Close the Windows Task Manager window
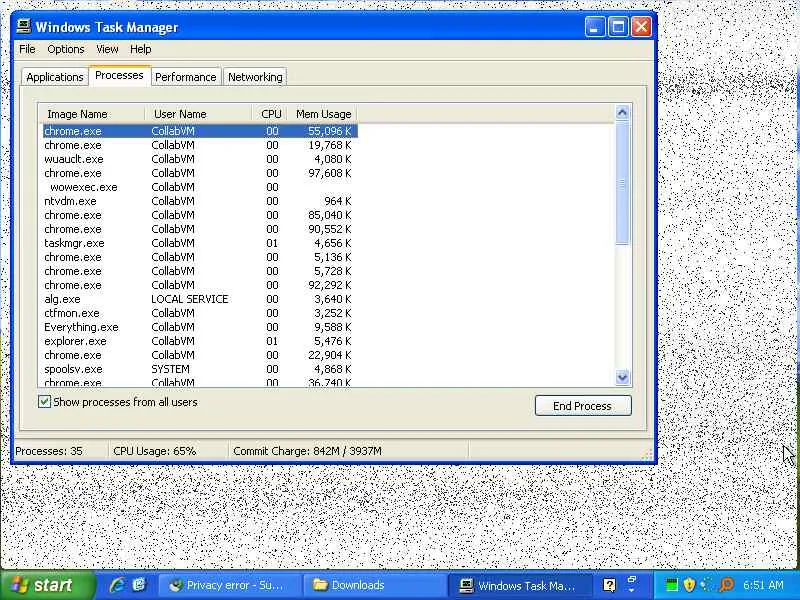The width and height of the screenshot is (800, 600). (x=641, y=27)
